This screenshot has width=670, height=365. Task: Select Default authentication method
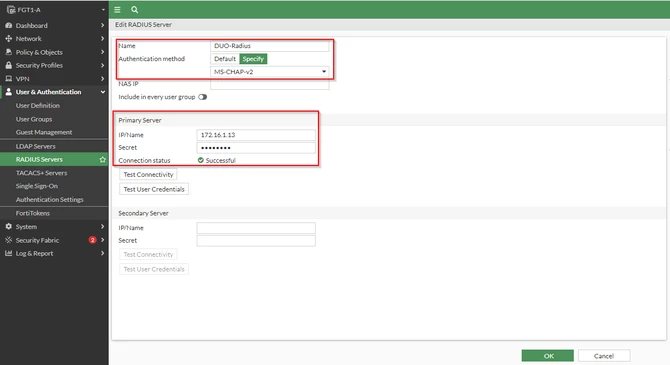225,59
